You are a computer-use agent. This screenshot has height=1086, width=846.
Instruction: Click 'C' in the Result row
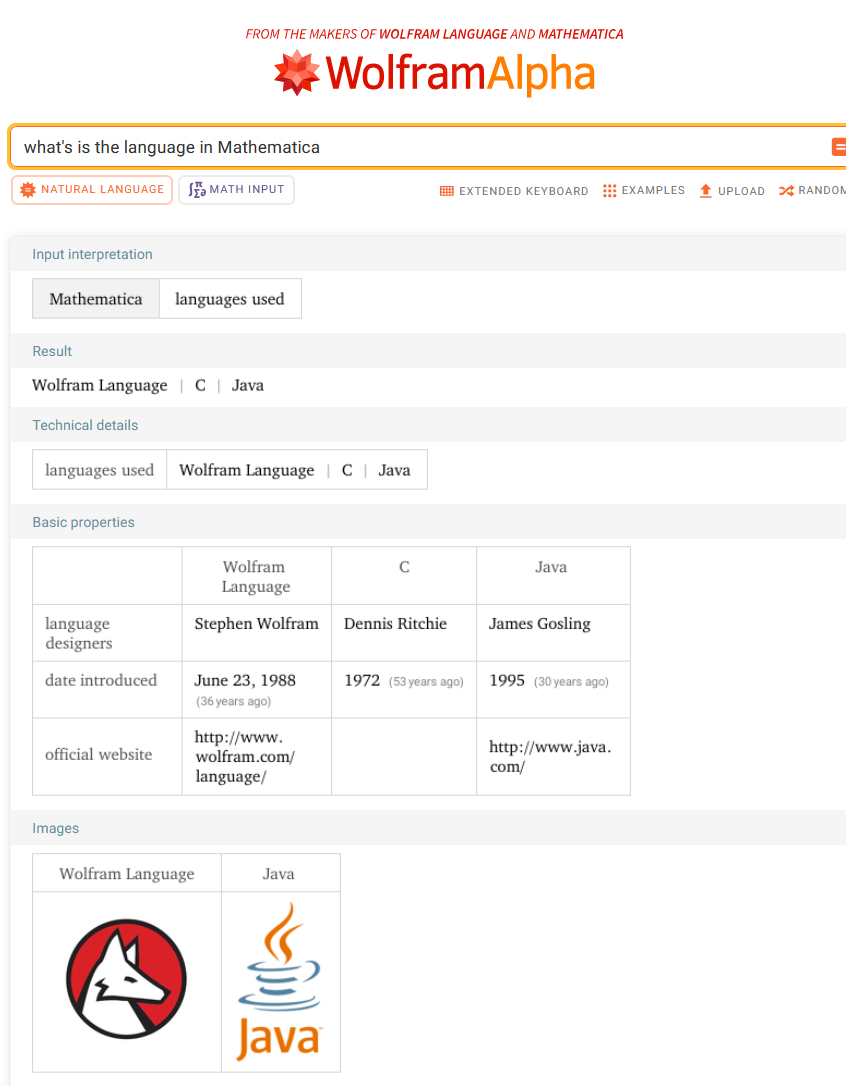(x=200, y=385)
